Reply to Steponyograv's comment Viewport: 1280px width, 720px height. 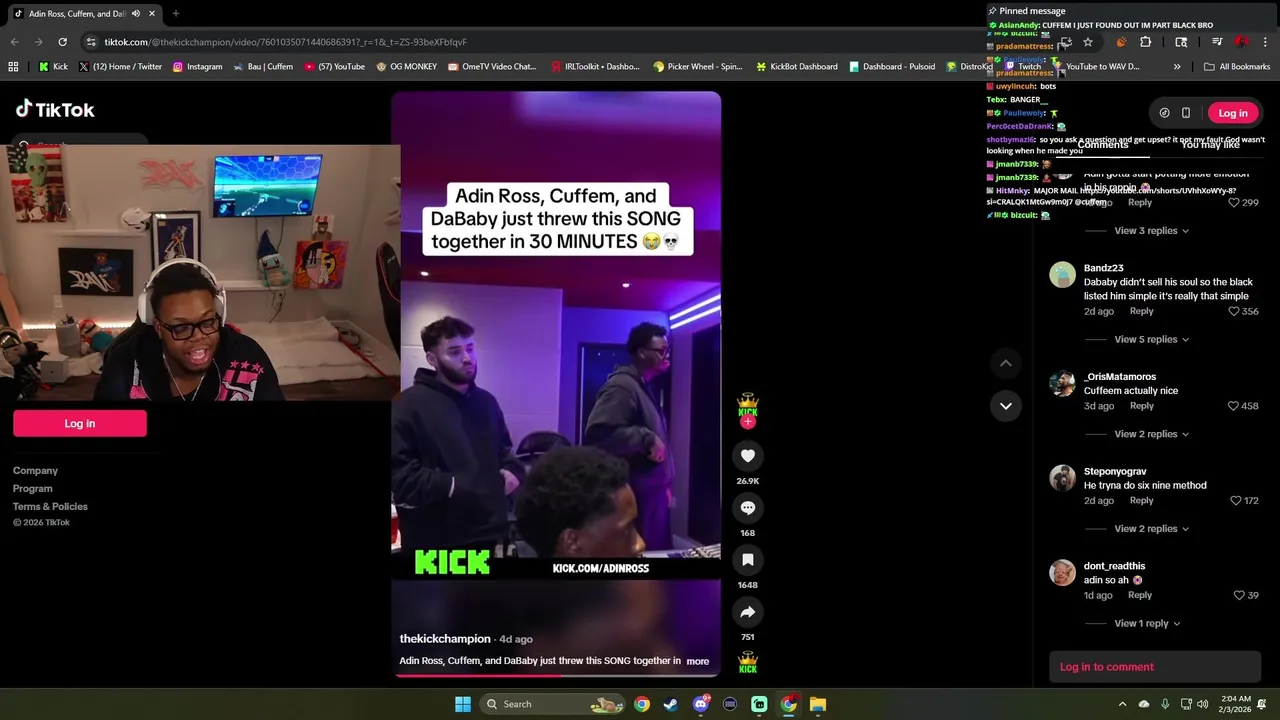pos(1141,501)
